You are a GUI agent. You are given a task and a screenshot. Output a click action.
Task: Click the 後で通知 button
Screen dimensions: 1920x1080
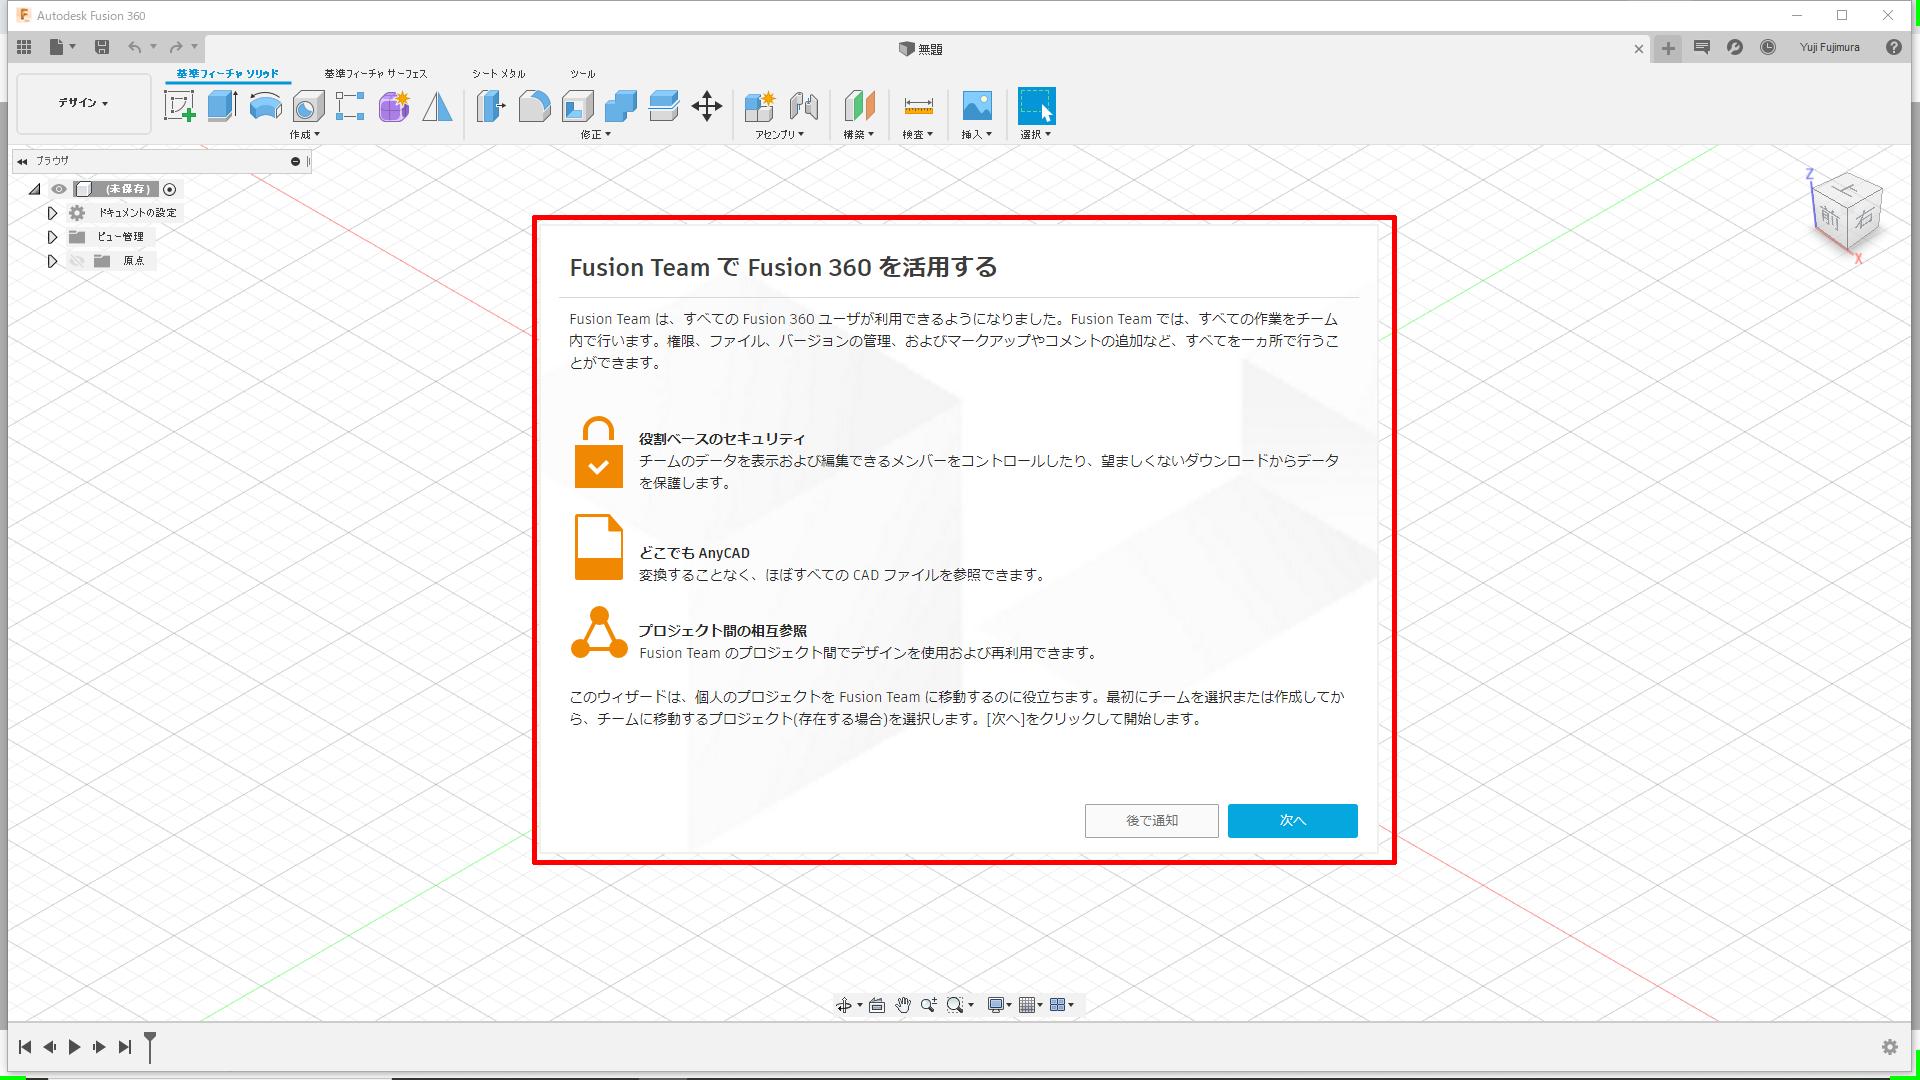[1151, 821]
